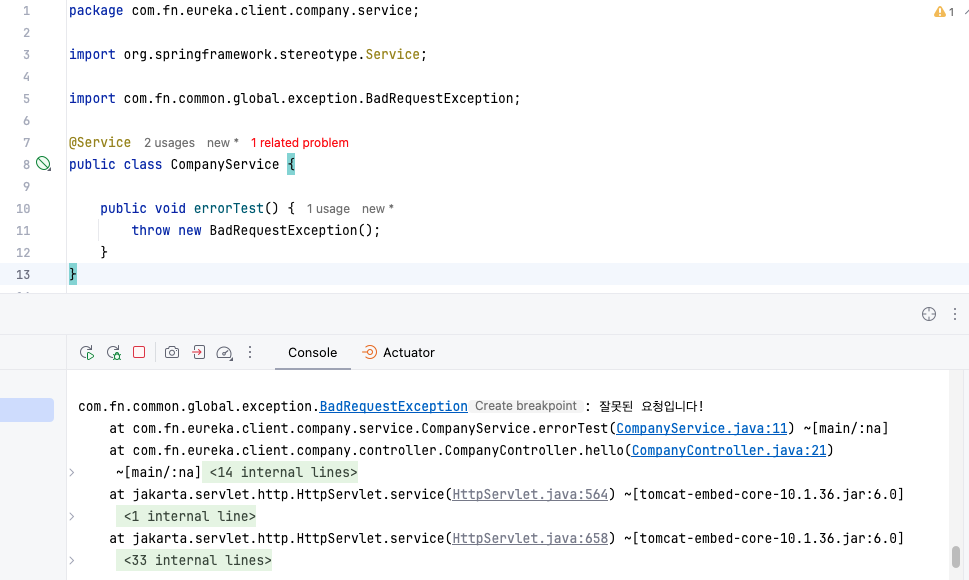Select the highlighted item in left run panel

coord(27,410)
